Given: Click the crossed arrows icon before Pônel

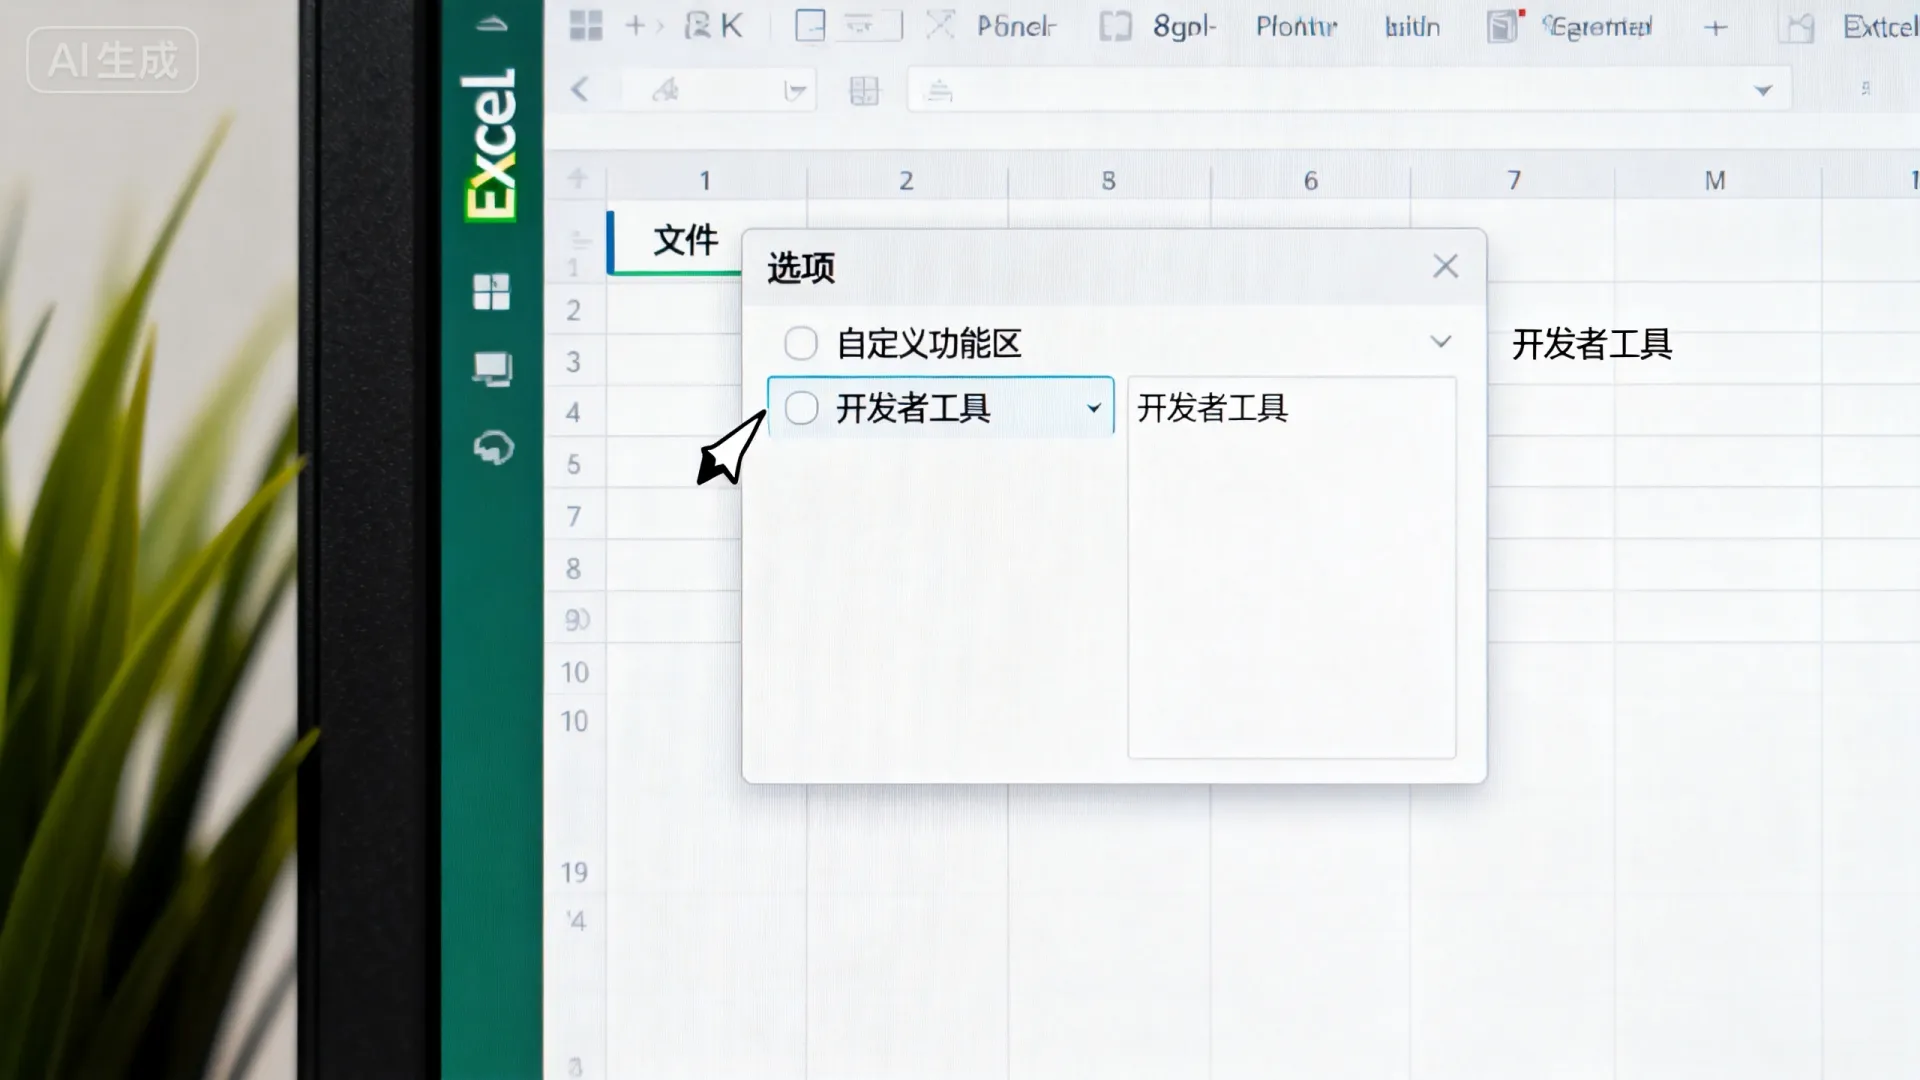Looking at the screenshot, I should pyautogui.click(x=940, y=25).
